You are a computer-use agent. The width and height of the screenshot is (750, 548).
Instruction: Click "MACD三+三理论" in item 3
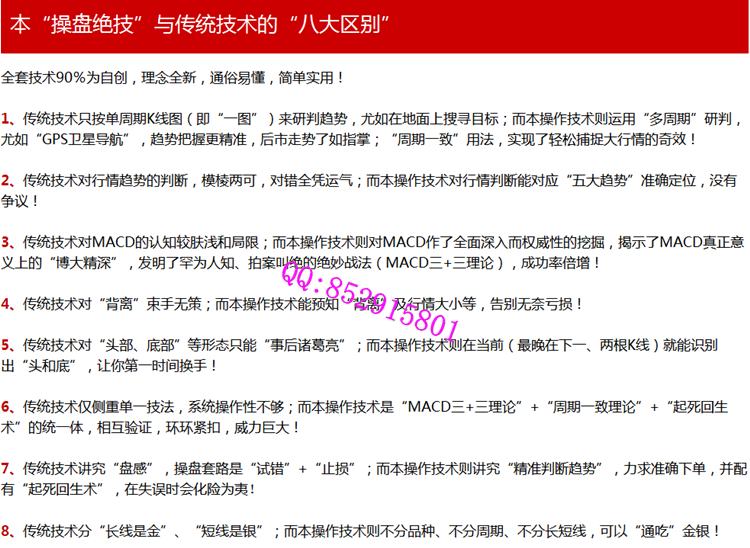[x=411, y=263]
